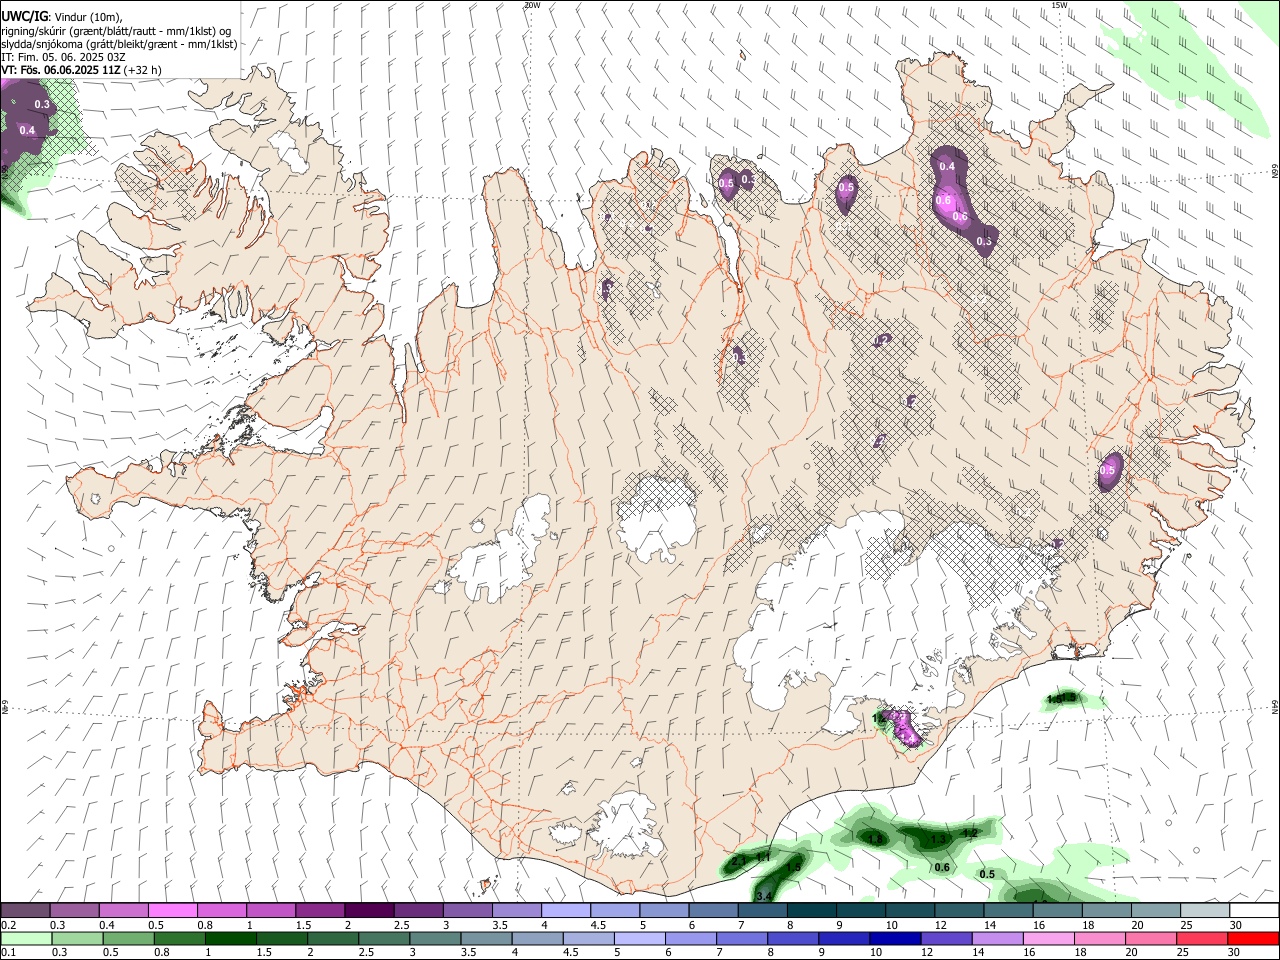The image size is (1280, 960).
Task: Click the "30" label ending the top legend row
Action: point(1235,925)
